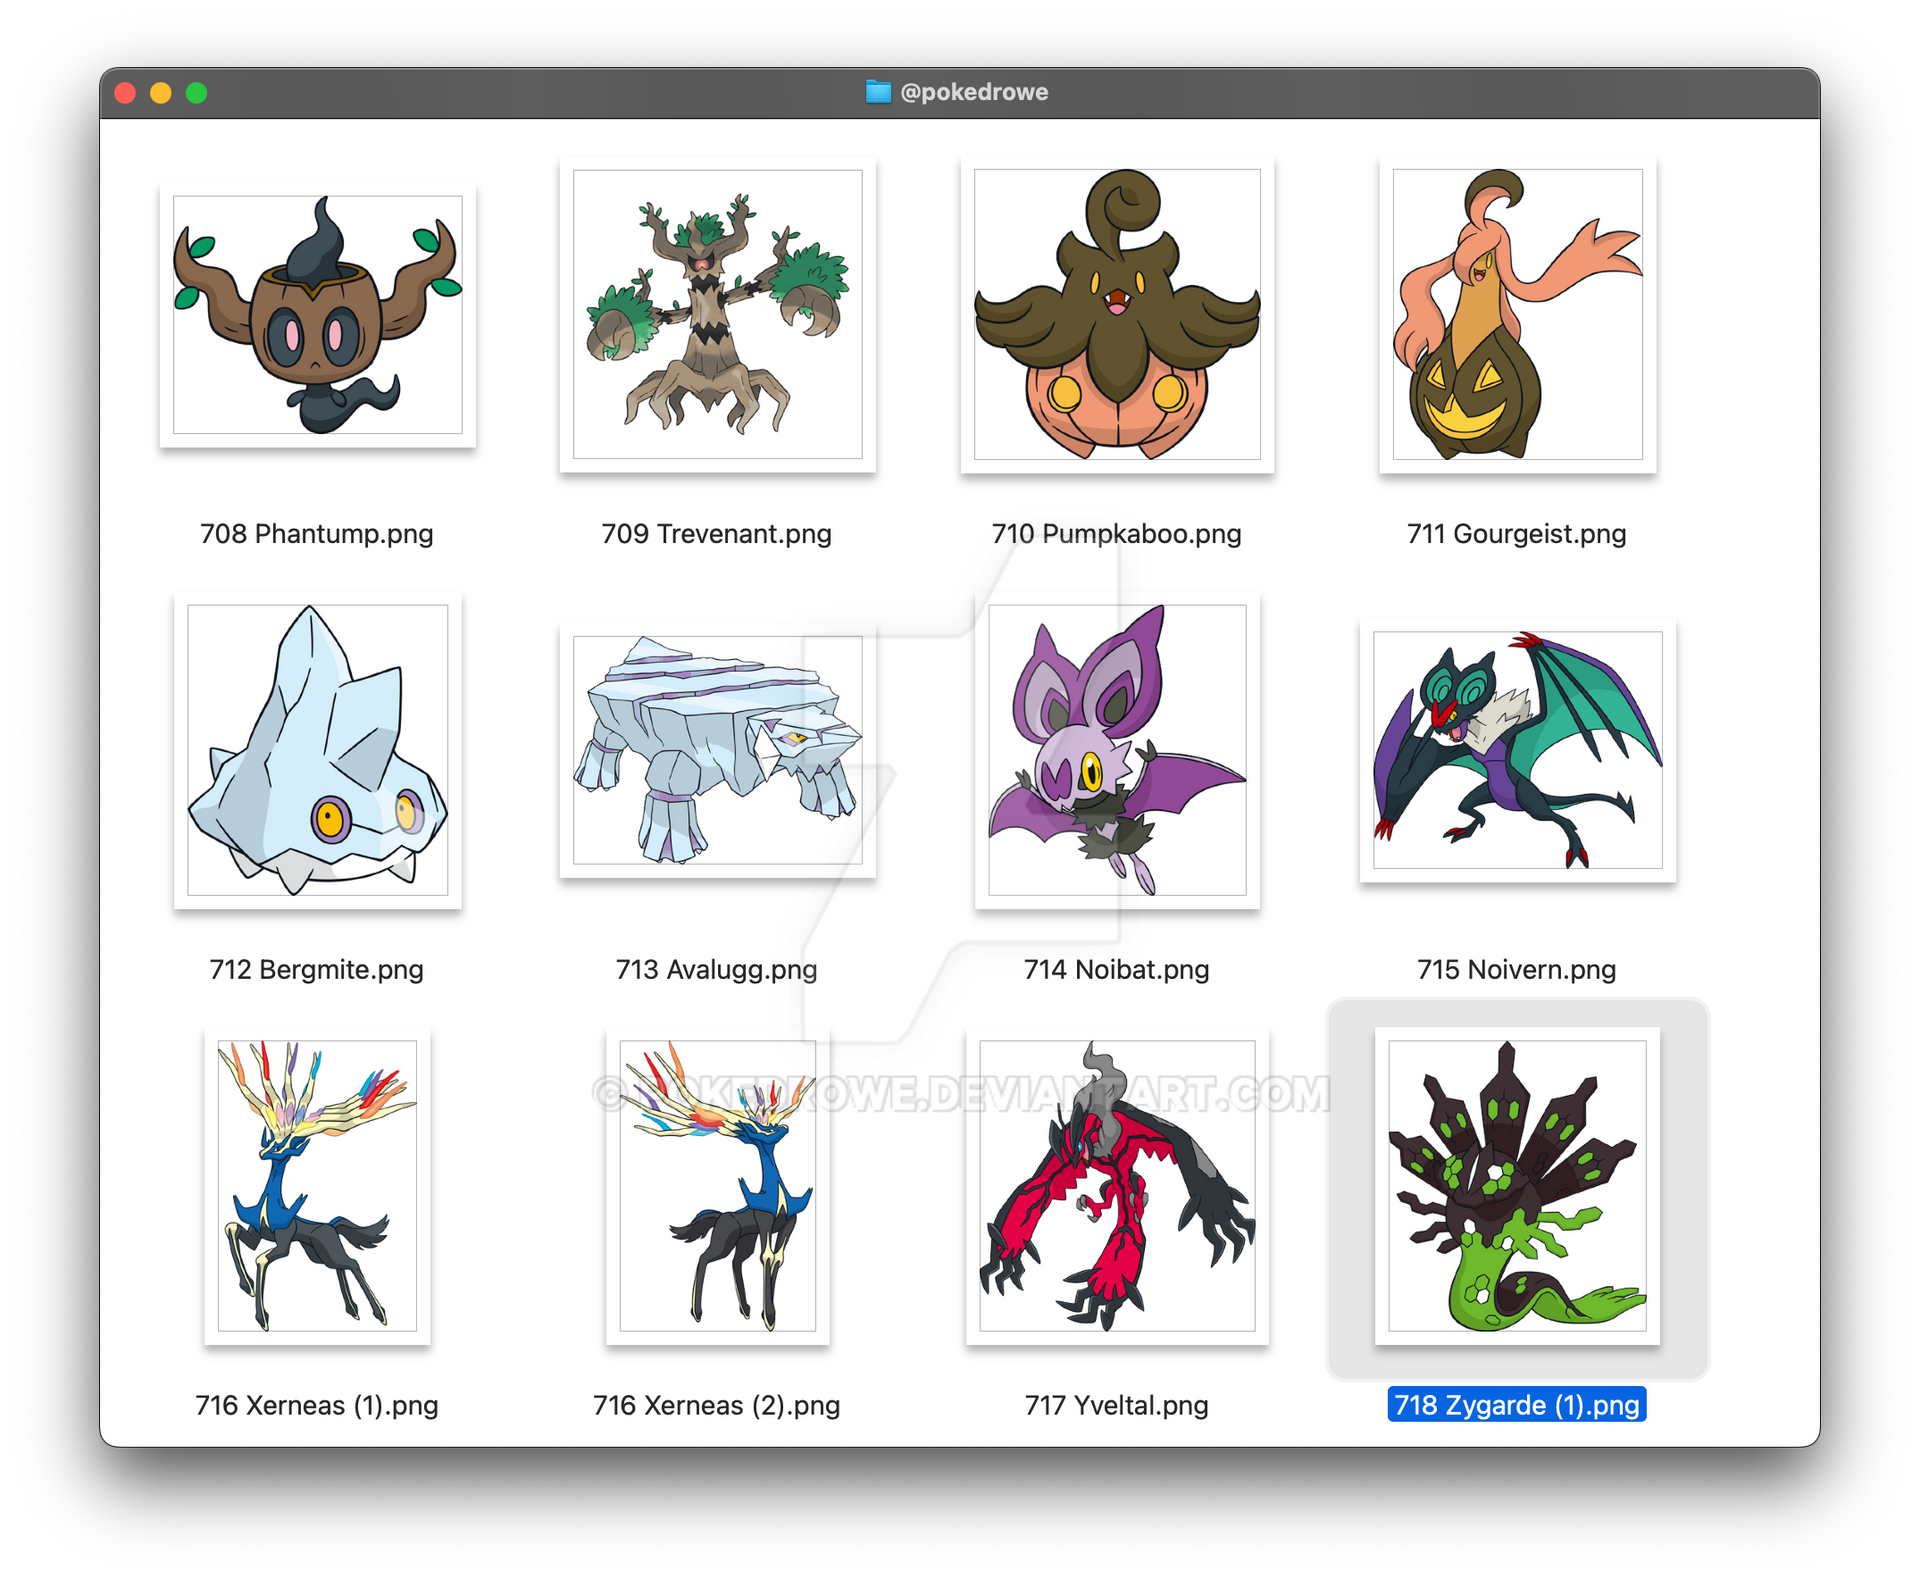Viewport: 1920px width, 1578px height.
Task: Maximize the window with the green button
Action: [197, 93]
